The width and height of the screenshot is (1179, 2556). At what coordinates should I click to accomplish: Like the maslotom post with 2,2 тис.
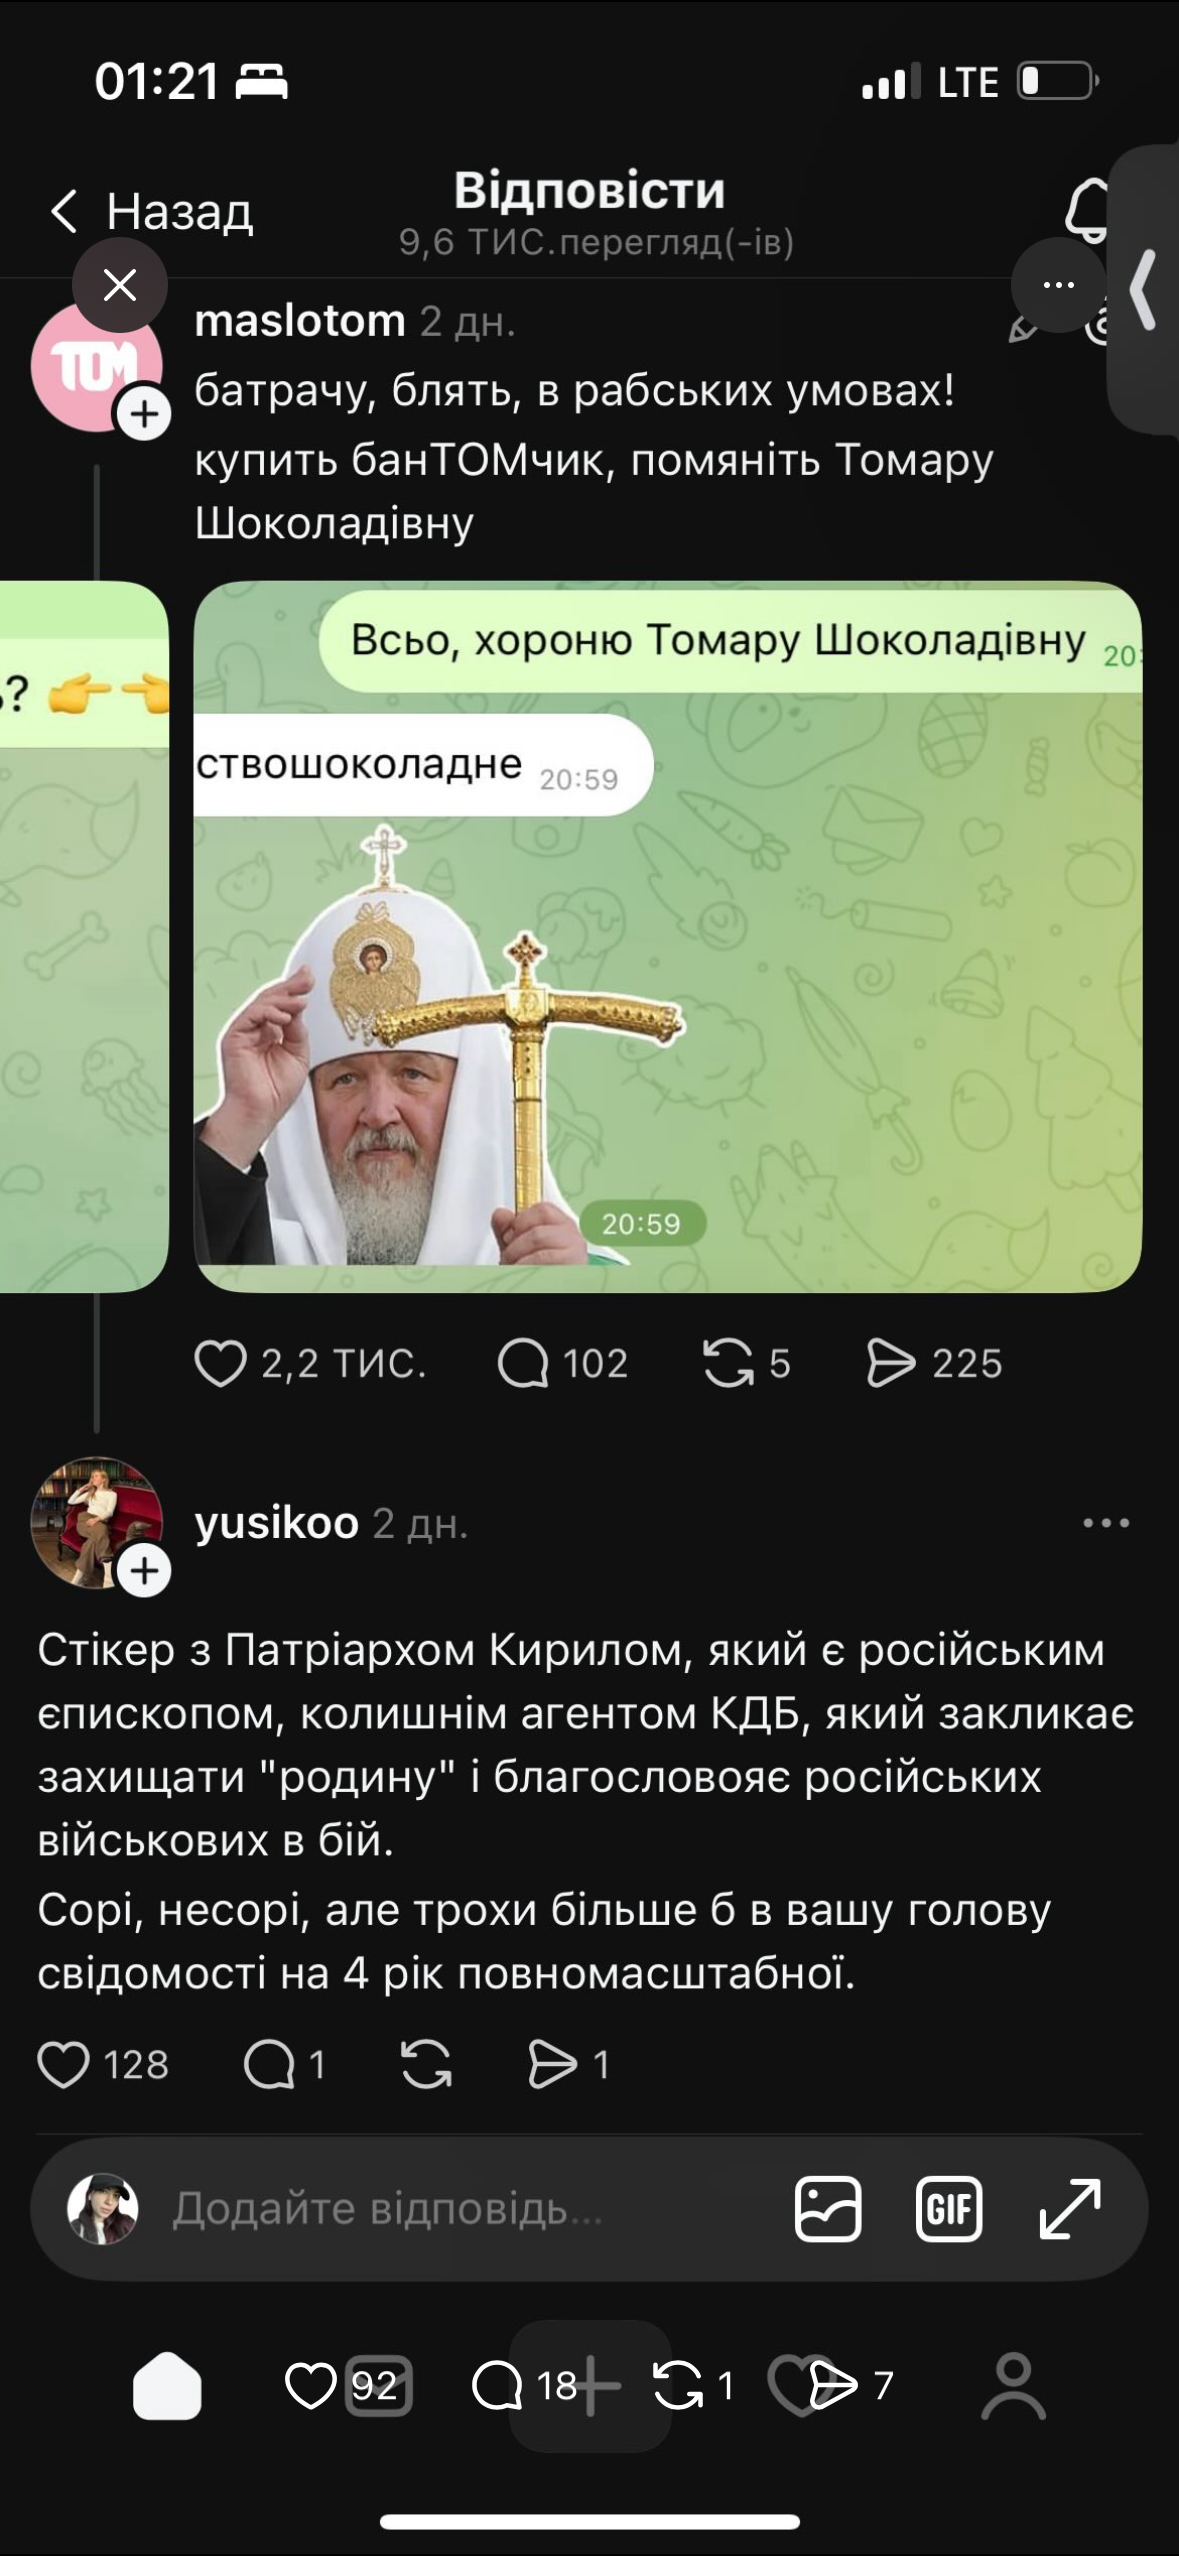point(220,1364)
